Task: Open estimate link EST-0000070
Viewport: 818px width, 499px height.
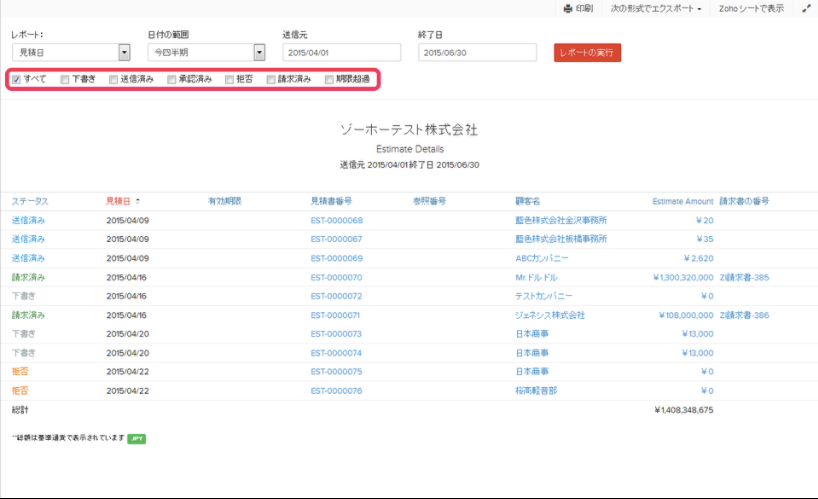Action: [336, 277]
